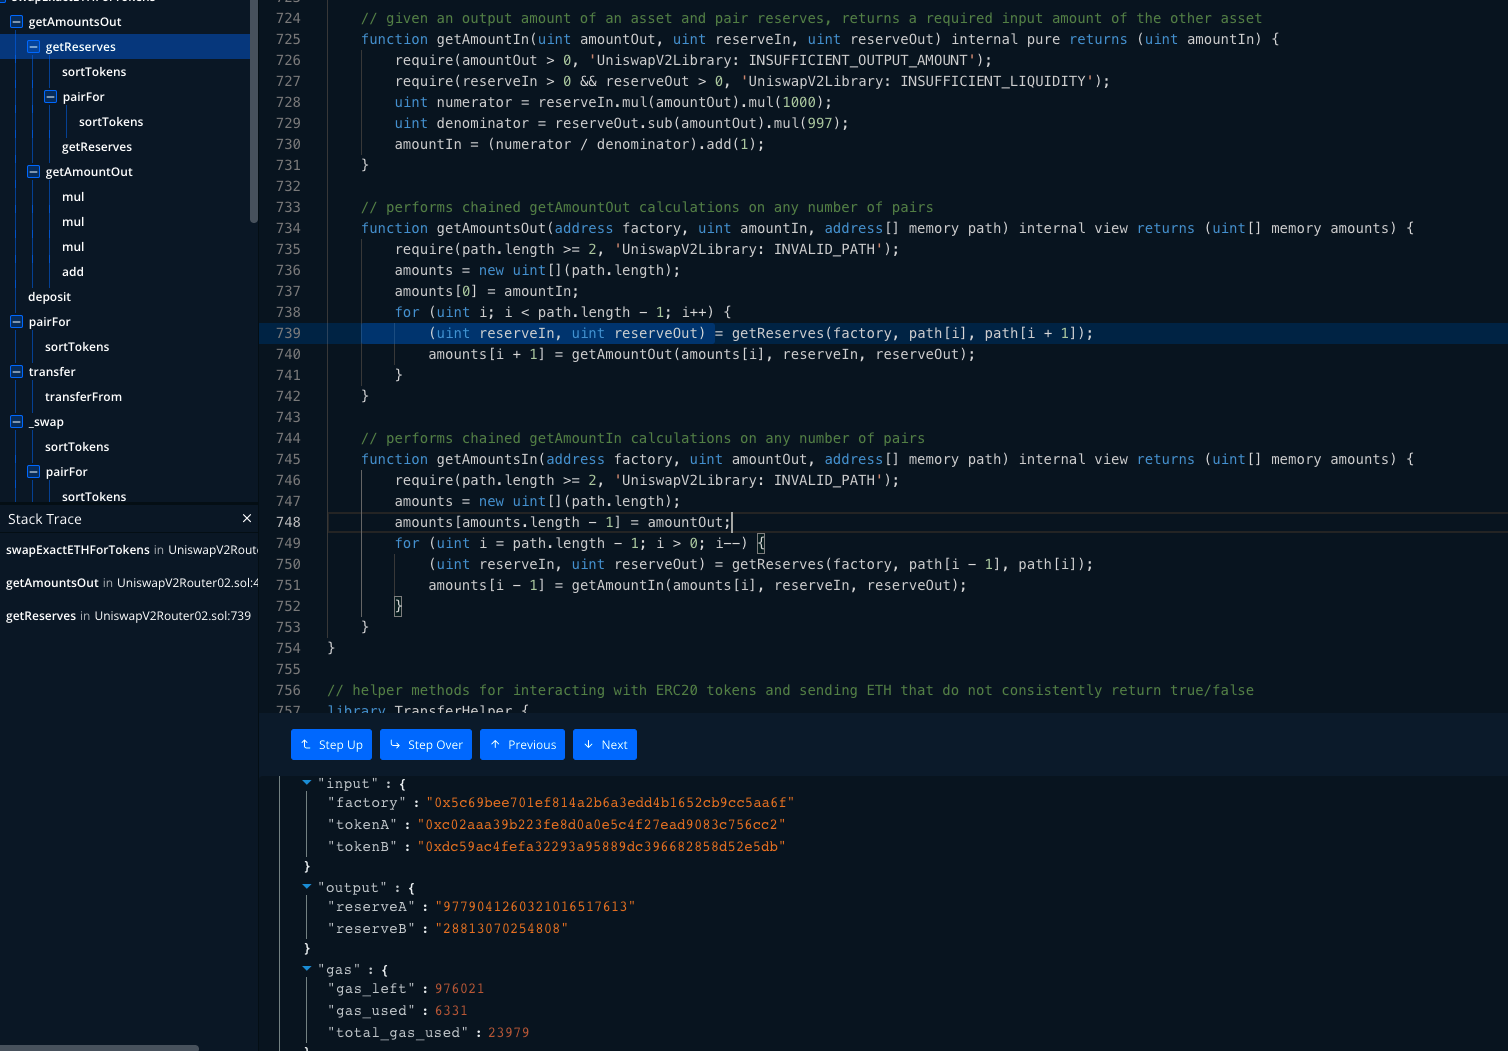Image resolution: width=1508 pixels, height=1051 pixels.
Task: Open swapExactETHForTokens stack trace entry
Action: [129, 550]
